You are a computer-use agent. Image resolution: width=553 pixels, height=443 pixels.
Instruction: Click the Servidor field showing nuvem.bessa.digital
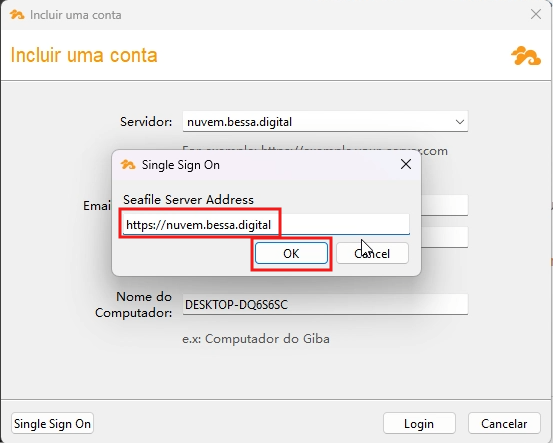(325, 122)
